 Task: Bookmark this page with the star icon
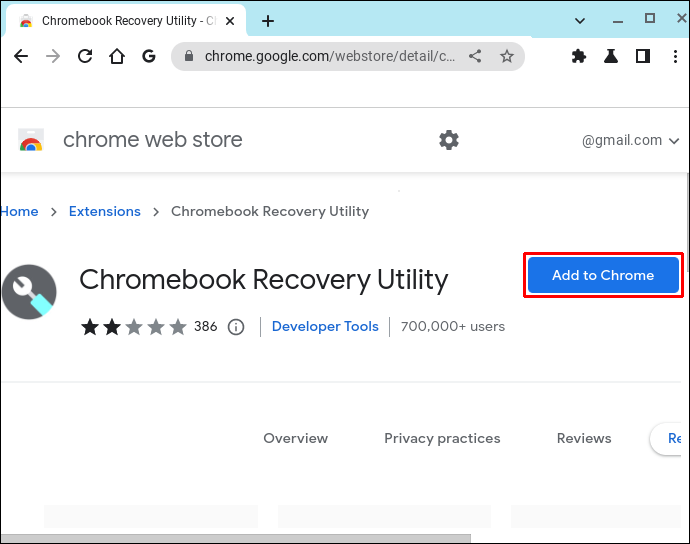tap(507, 56)
